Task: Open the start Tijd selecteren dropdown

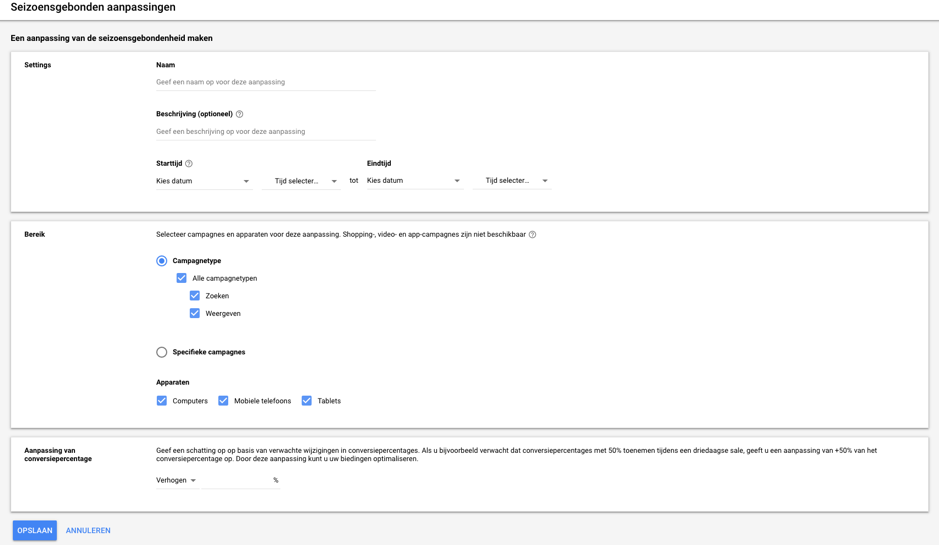Action: click(x=305, y=181)
